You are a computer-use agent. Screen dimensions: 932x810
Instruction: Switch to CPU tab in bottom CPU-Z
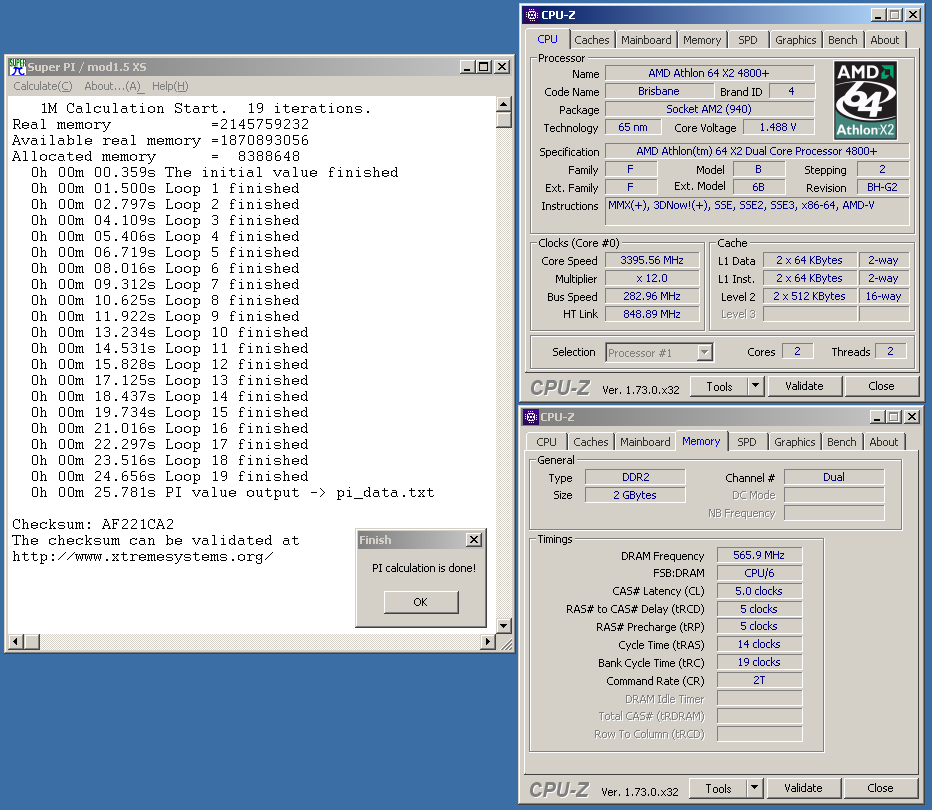(546, 442)
